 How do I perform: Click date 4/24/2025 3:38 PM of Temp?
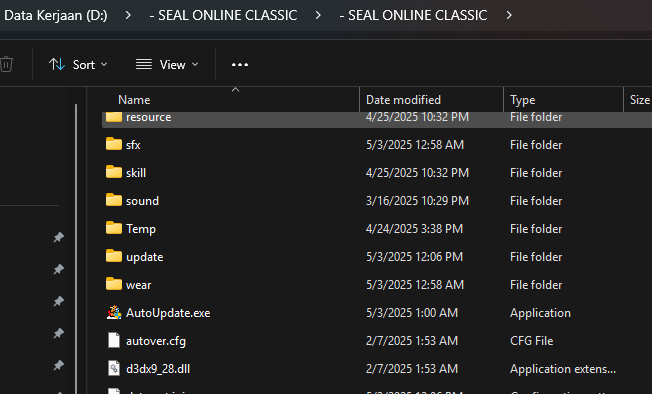click(x=414, y=229)
